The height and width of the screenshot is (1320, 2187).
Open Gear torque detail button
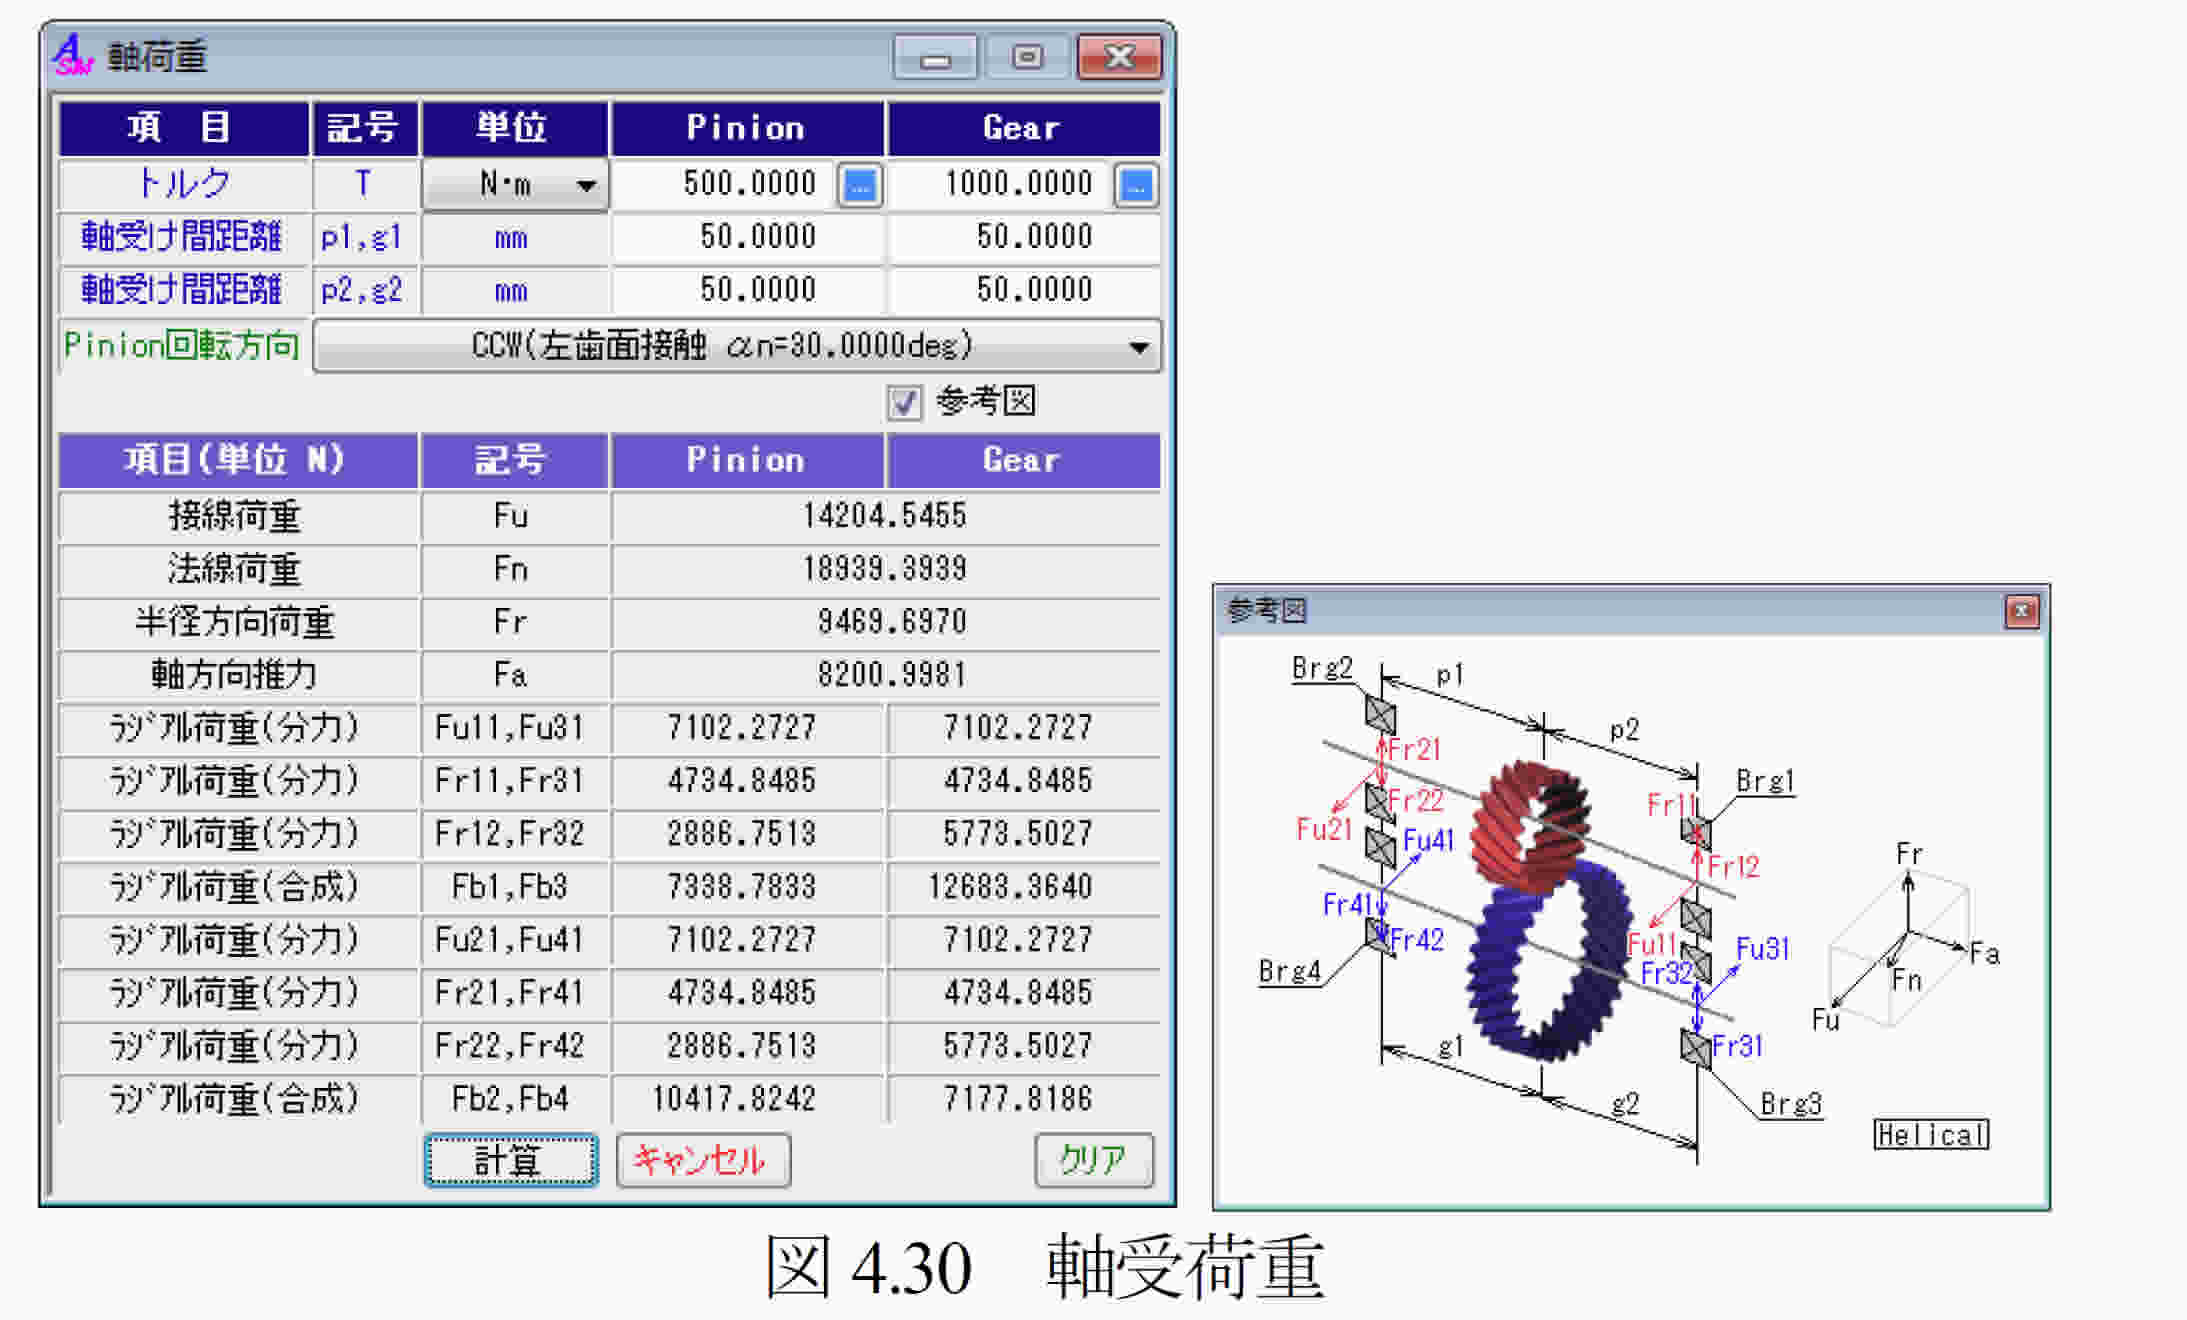pos(1136,185)
